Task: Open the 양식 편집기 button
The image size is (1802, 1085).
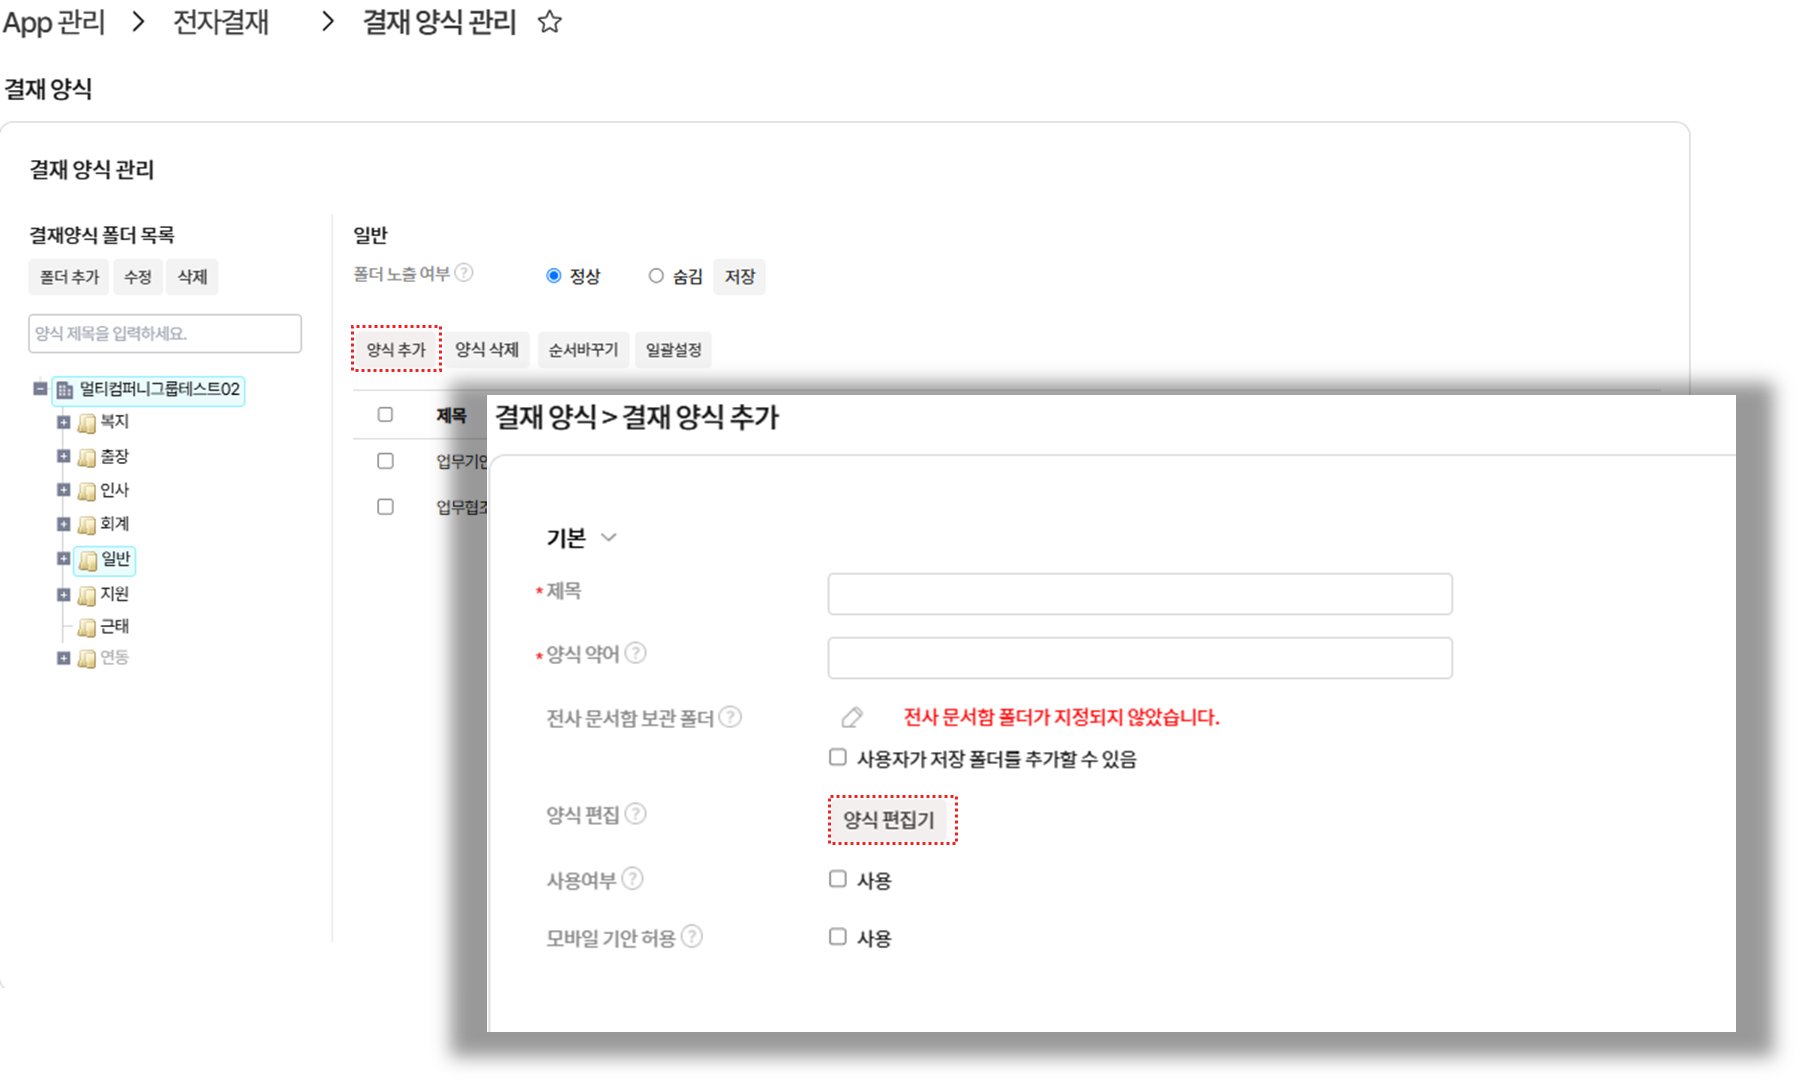Action: click(889, 820)
